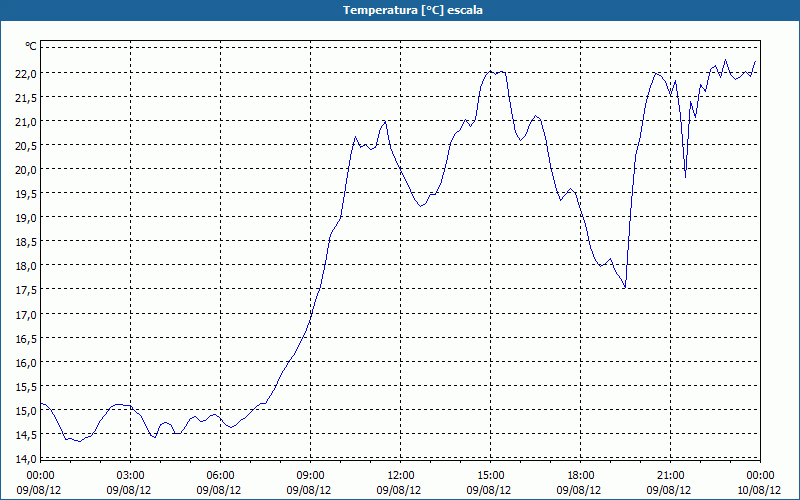Click the 18:00 time axis label
Viewport: 800px width, 500px height.
[581, 476]
